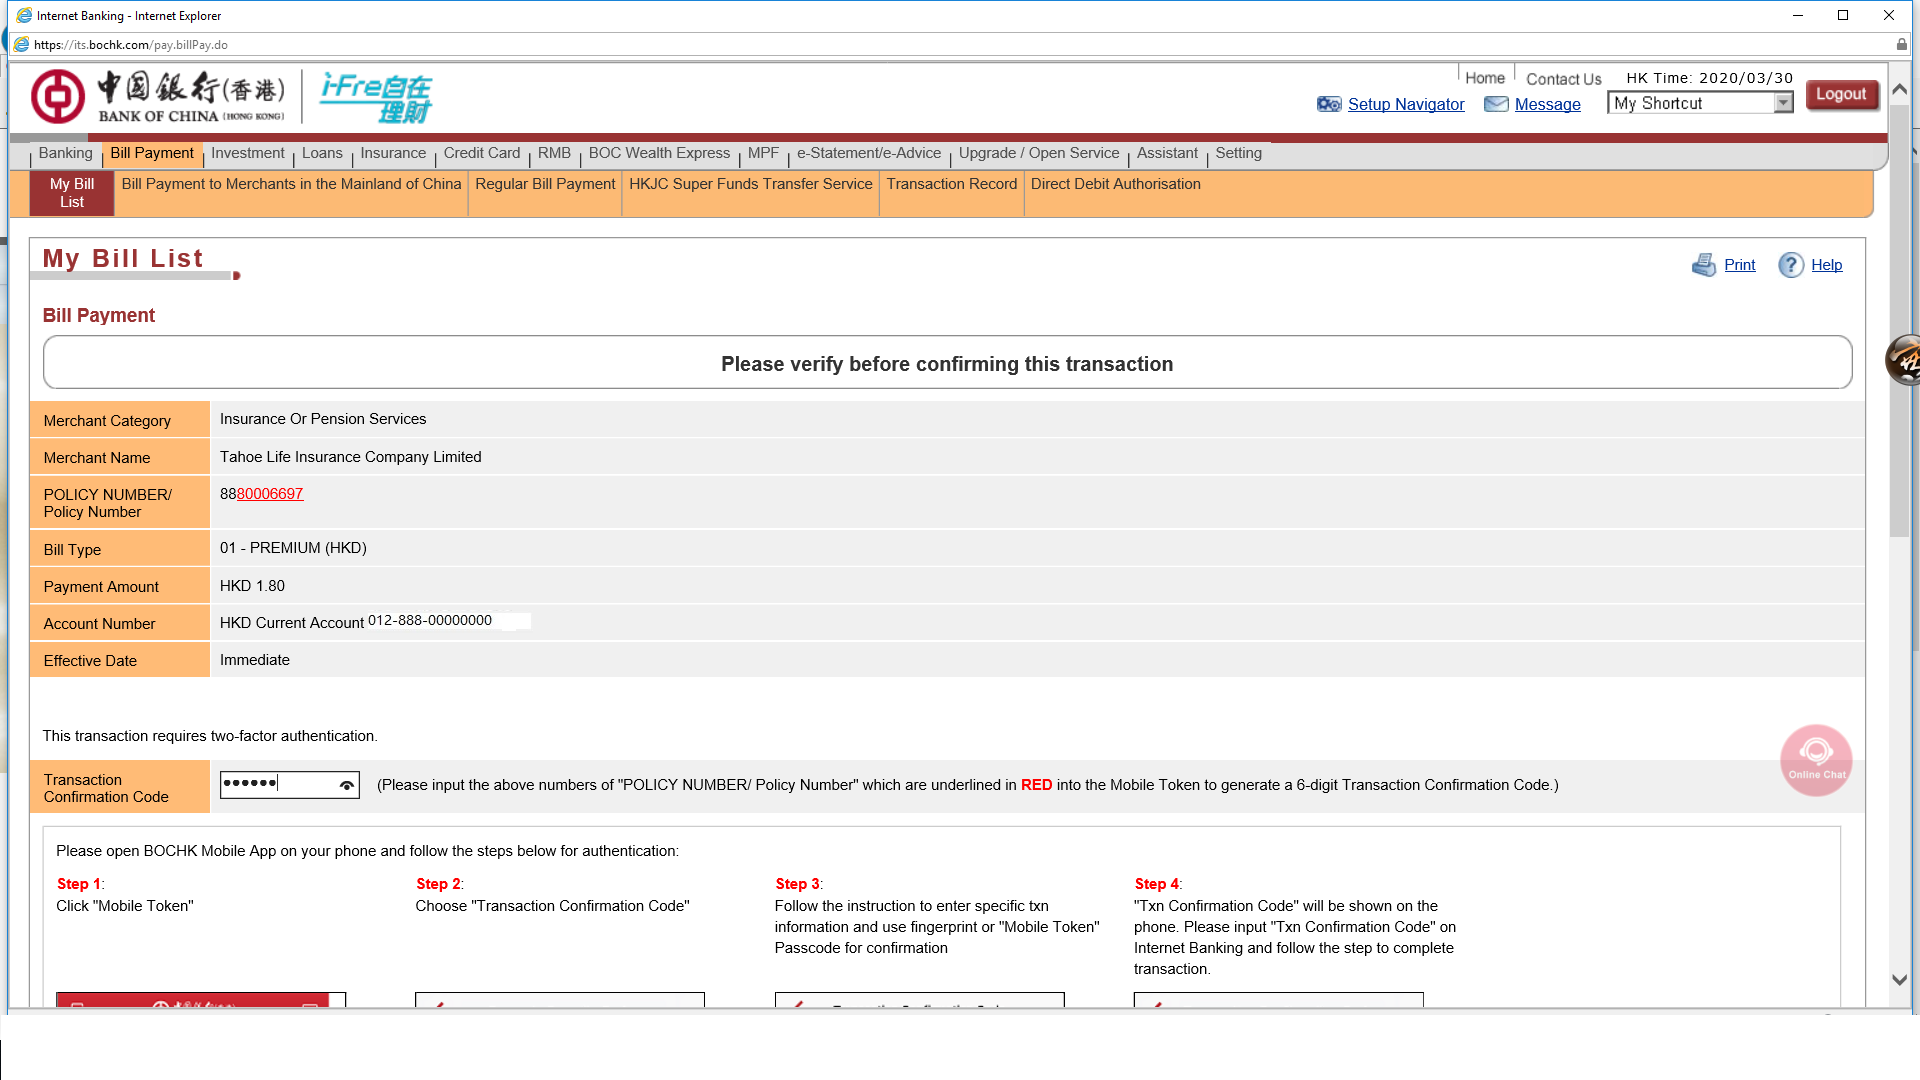
Task: Click the Logout button
Action: point(1841,94)
